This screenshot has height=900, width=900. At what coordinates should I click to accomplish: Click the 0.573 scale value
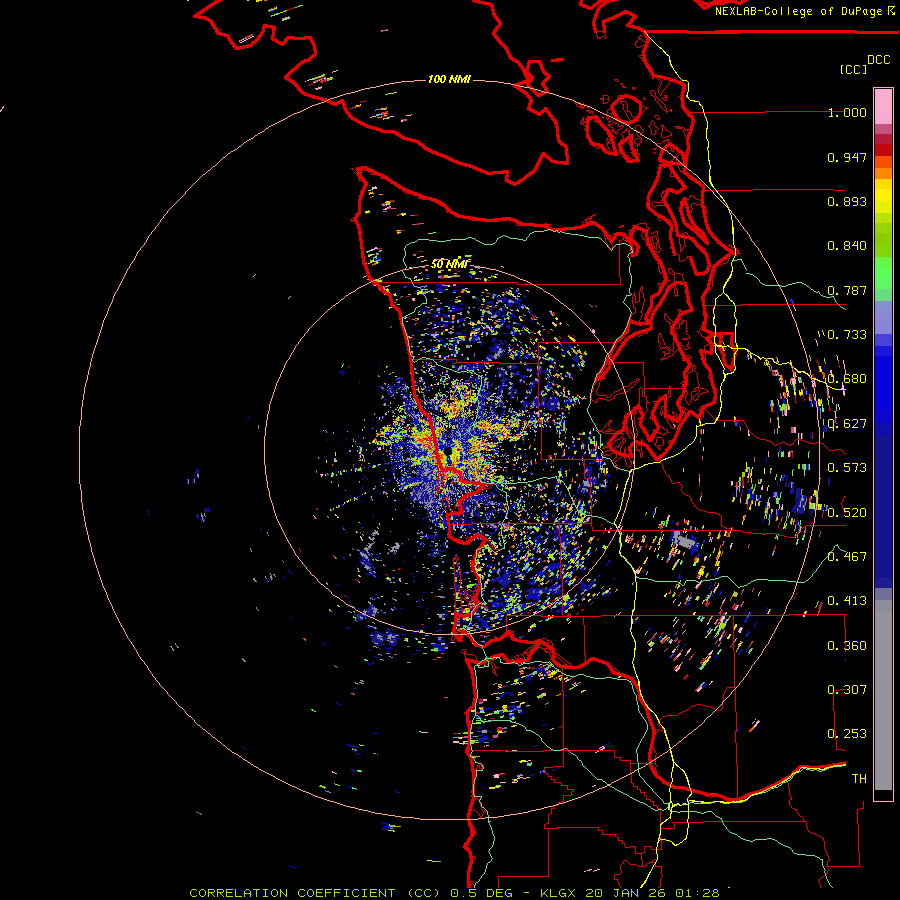pyautogui.click(x=847, y=468)
